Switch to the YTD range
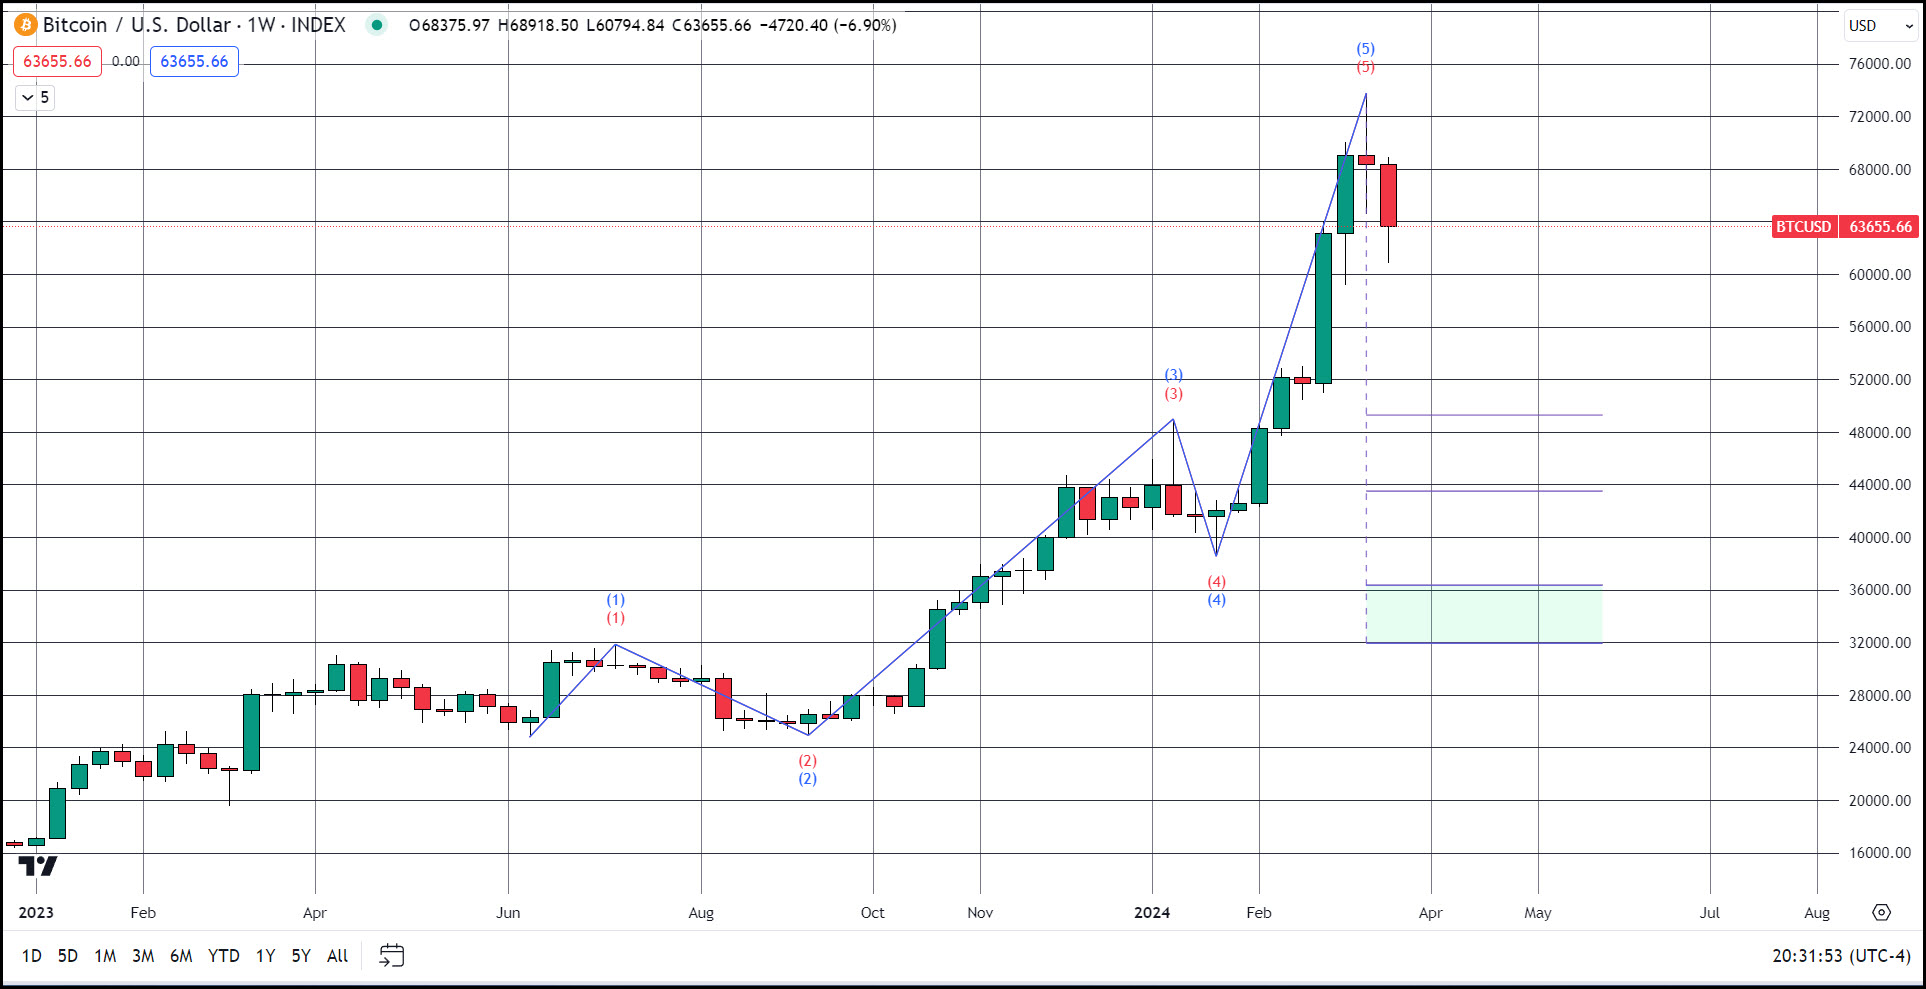The width and height of the screenshot is (1926, 989). point(223,956)
